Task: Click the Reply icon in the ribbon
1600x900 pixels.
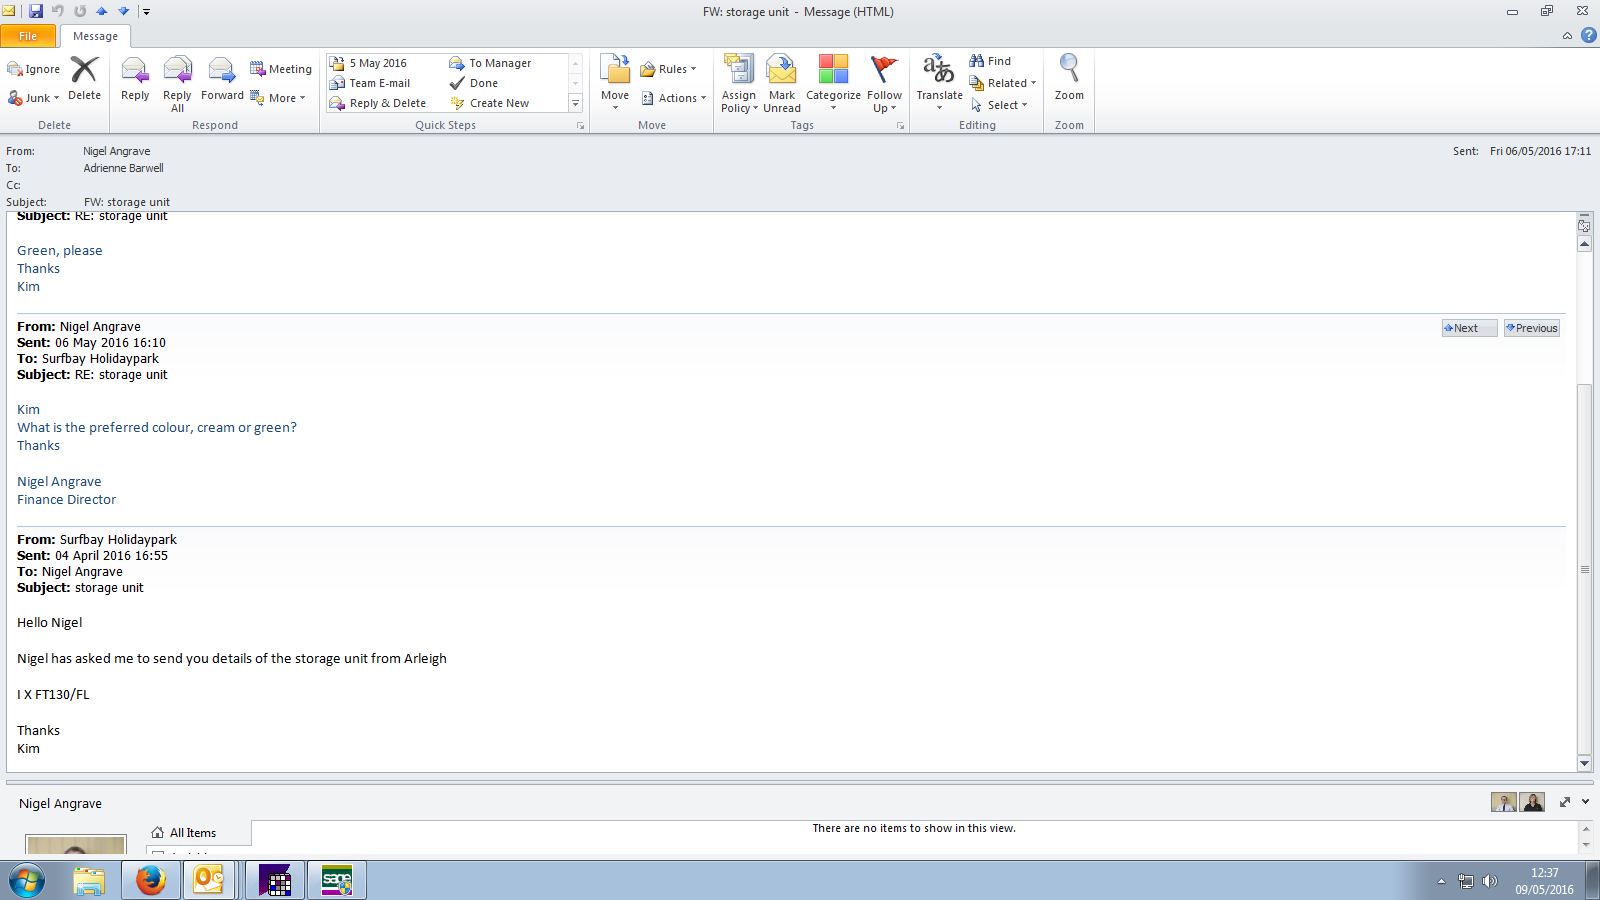Action: (135, 79)
